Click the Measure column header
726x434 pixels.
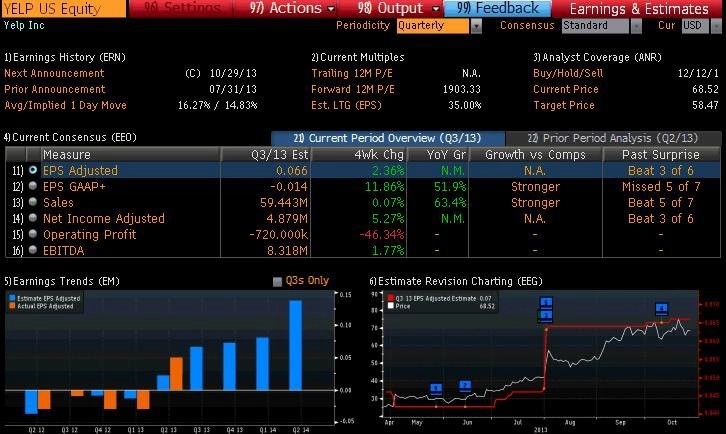pos(131,154)
